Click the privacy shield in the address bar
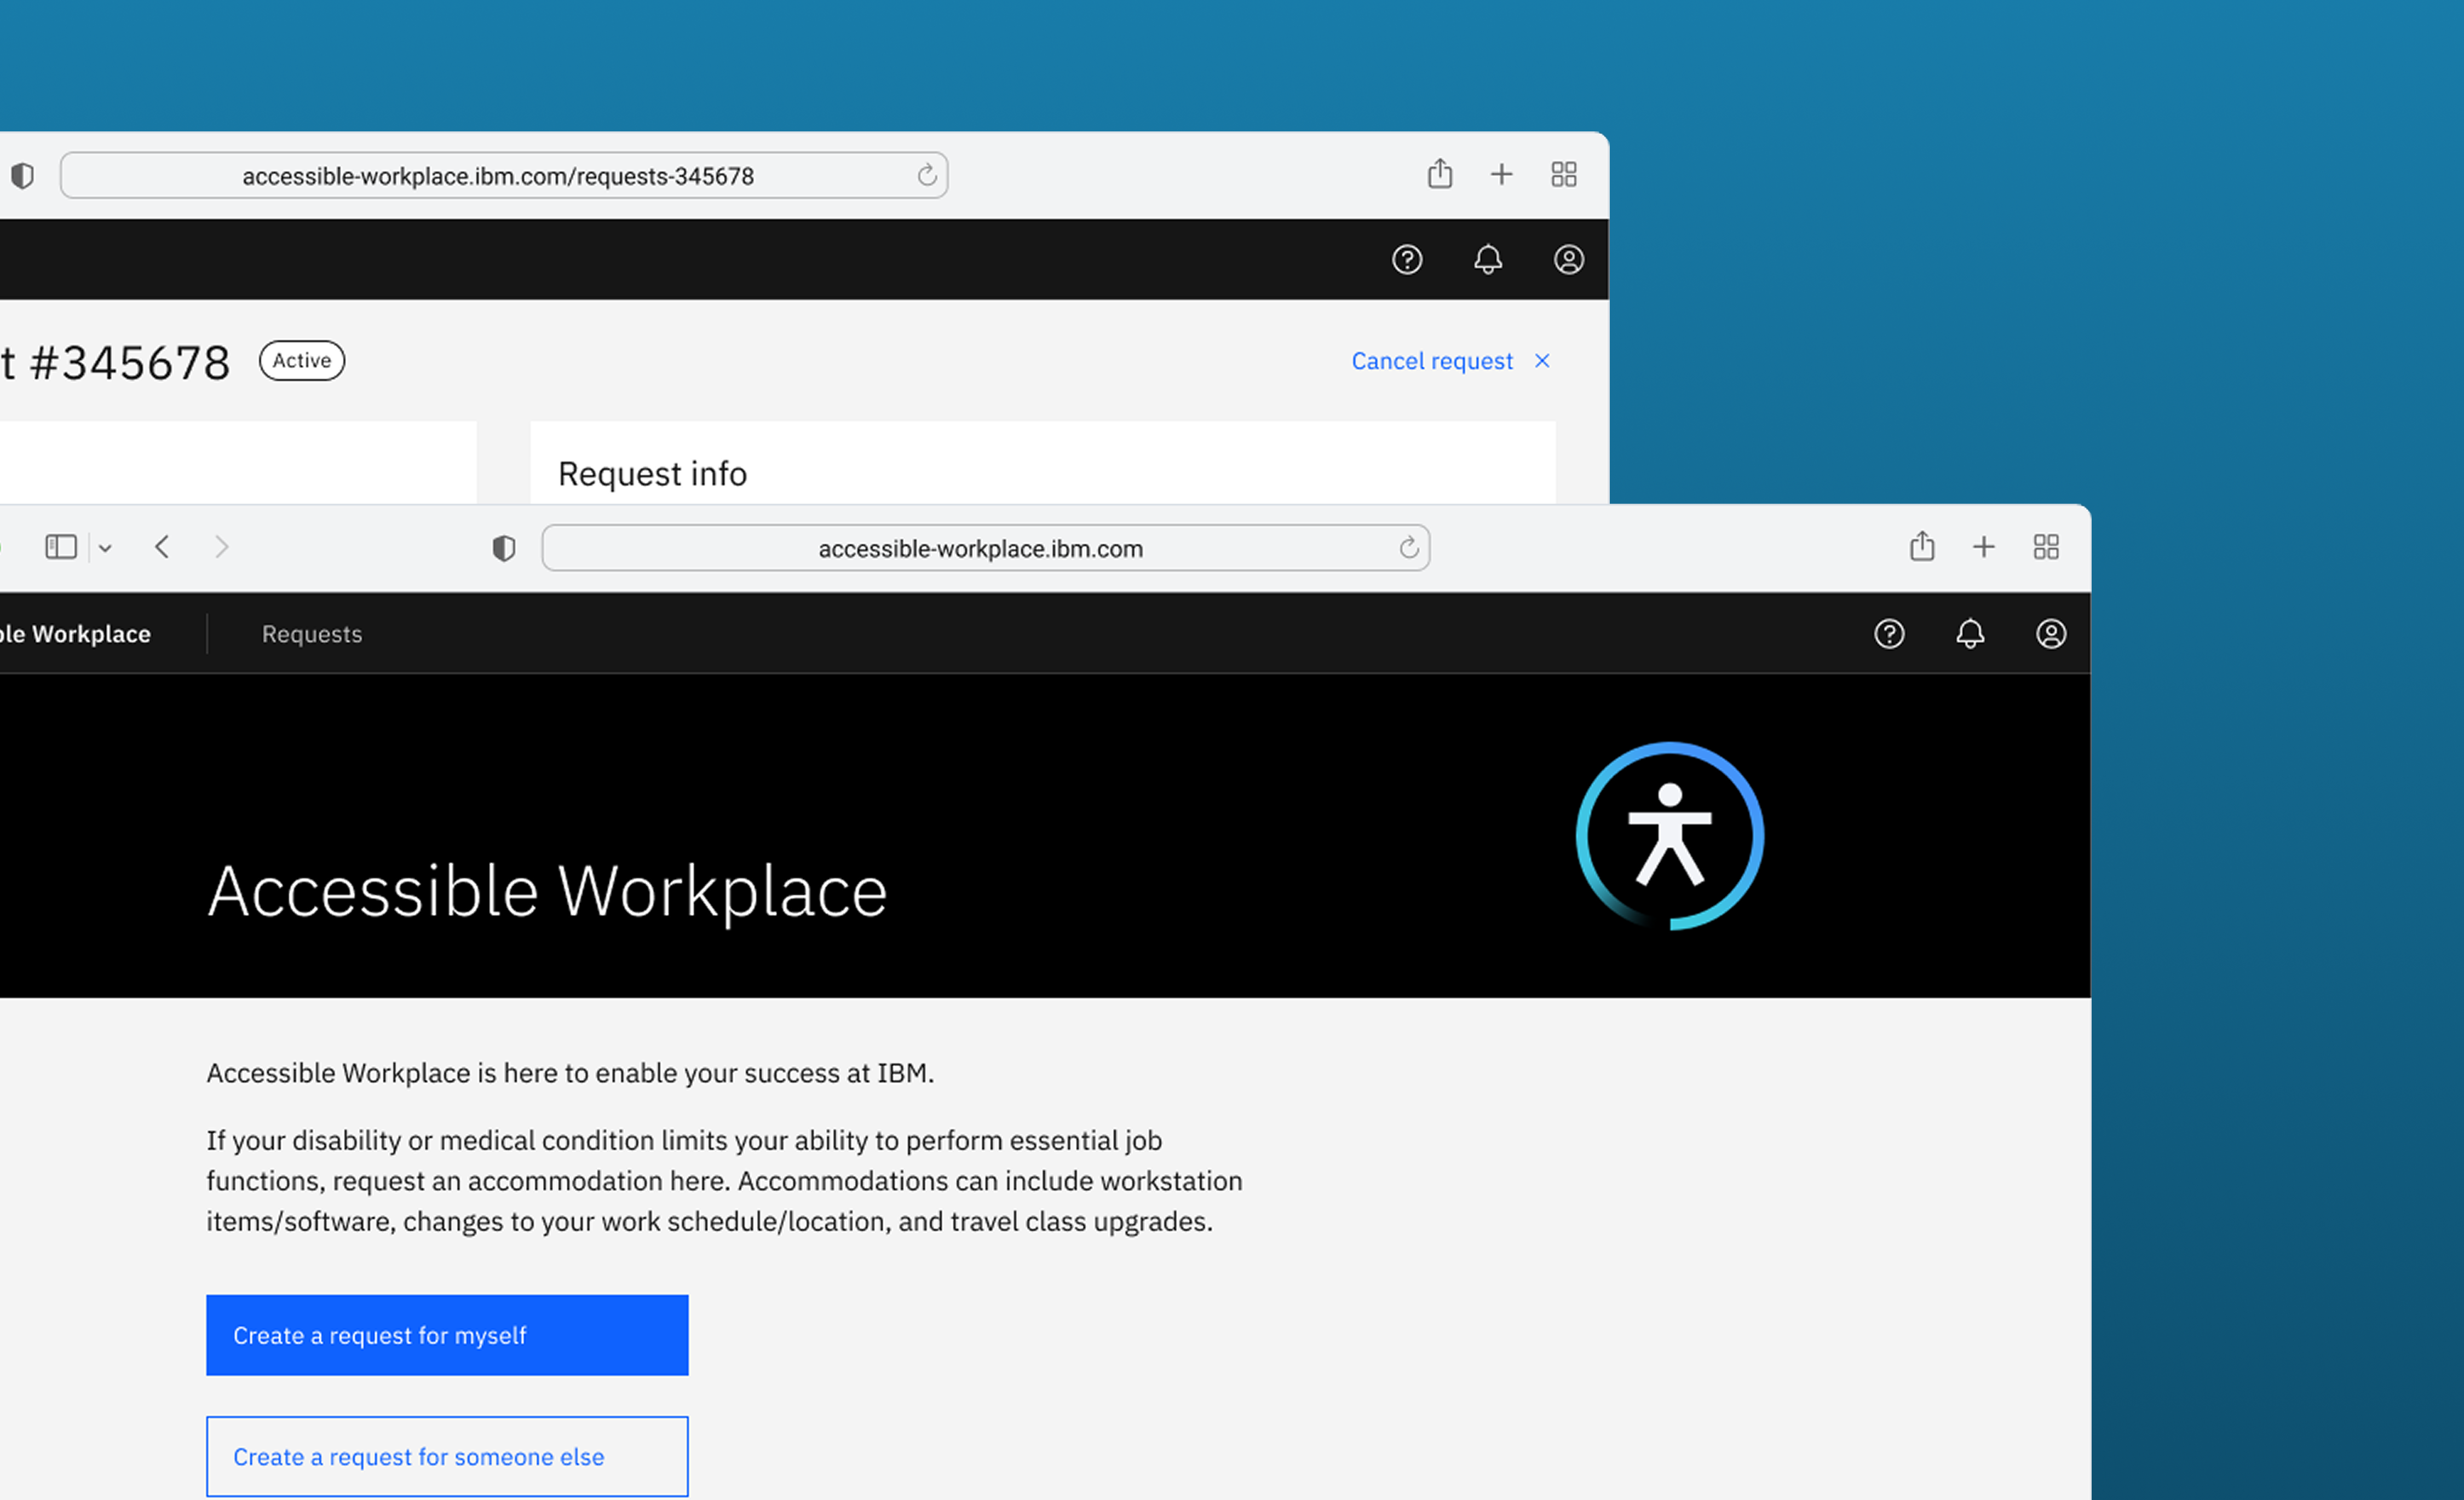This screenshot has width=2464, height=1500. (504, 548)
